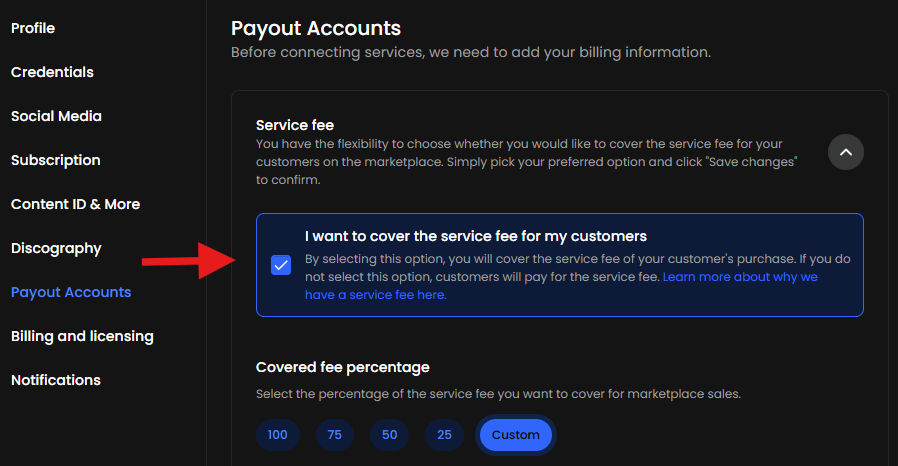This screenshot has height=466, width=898.
Task: Open the Profile settings page
Action: click(33, 28)
